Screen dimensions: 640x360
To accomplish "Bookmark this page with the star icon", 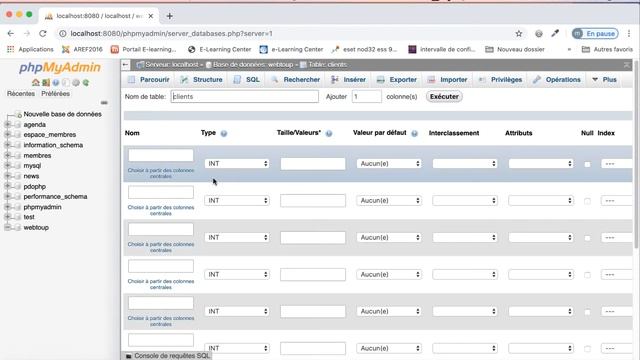I will click(519, 33).
